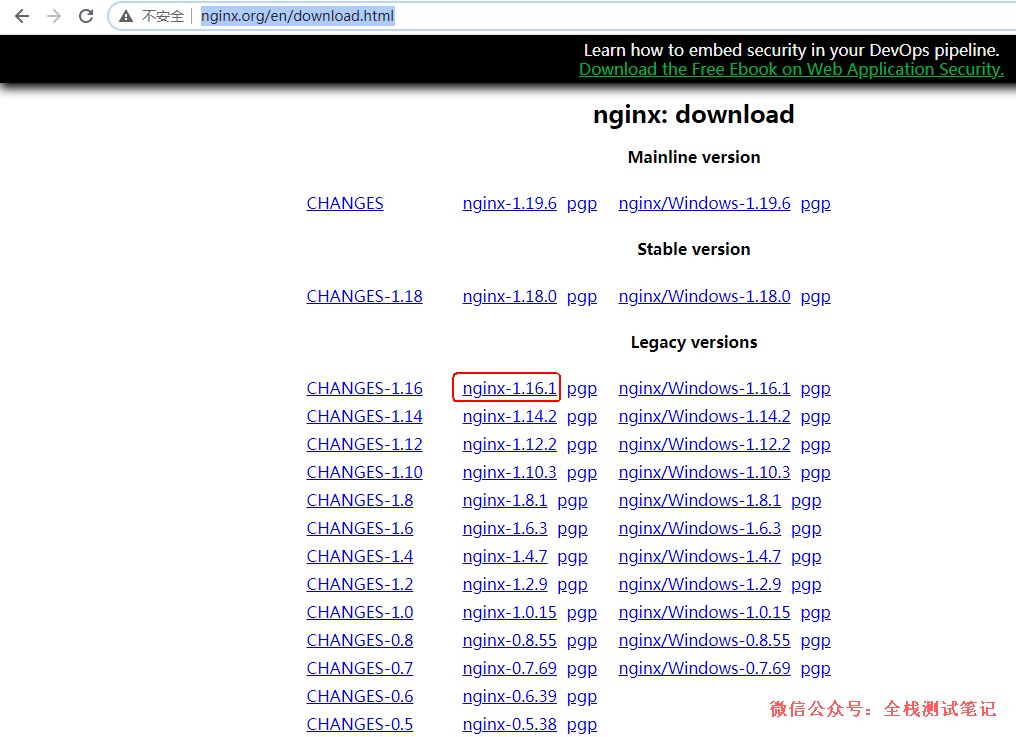Download nginx-1.19.6 source
Viewport: 1016px width, 737px height.
pos(509,204)
